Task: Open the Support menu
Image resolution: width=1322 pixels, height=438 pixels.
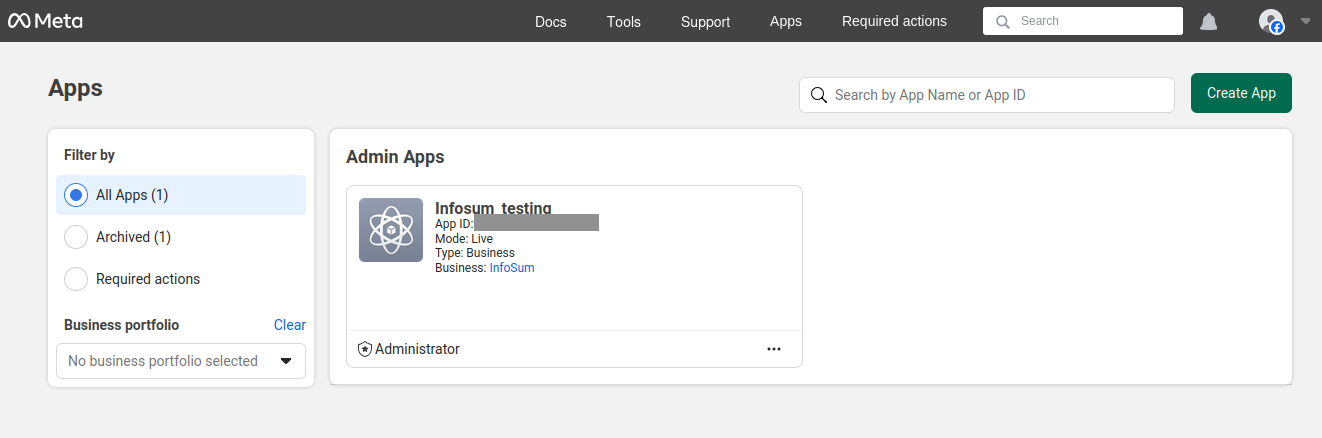Action: click(x=706, y=21)
